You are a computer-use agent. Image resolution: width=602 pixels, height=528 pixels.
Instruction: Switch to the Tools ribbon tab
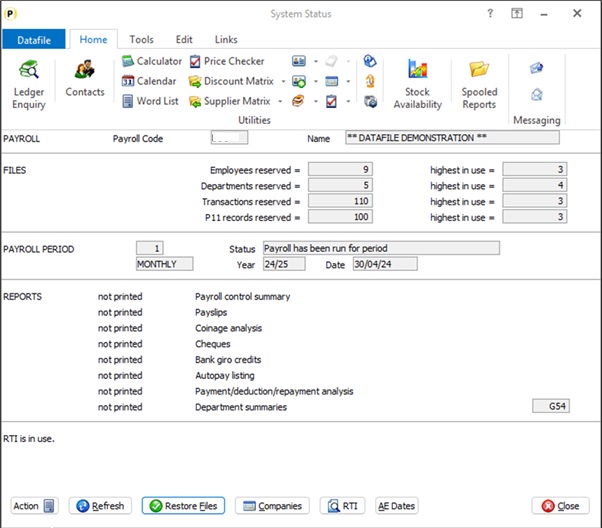(x=141, y=40)
